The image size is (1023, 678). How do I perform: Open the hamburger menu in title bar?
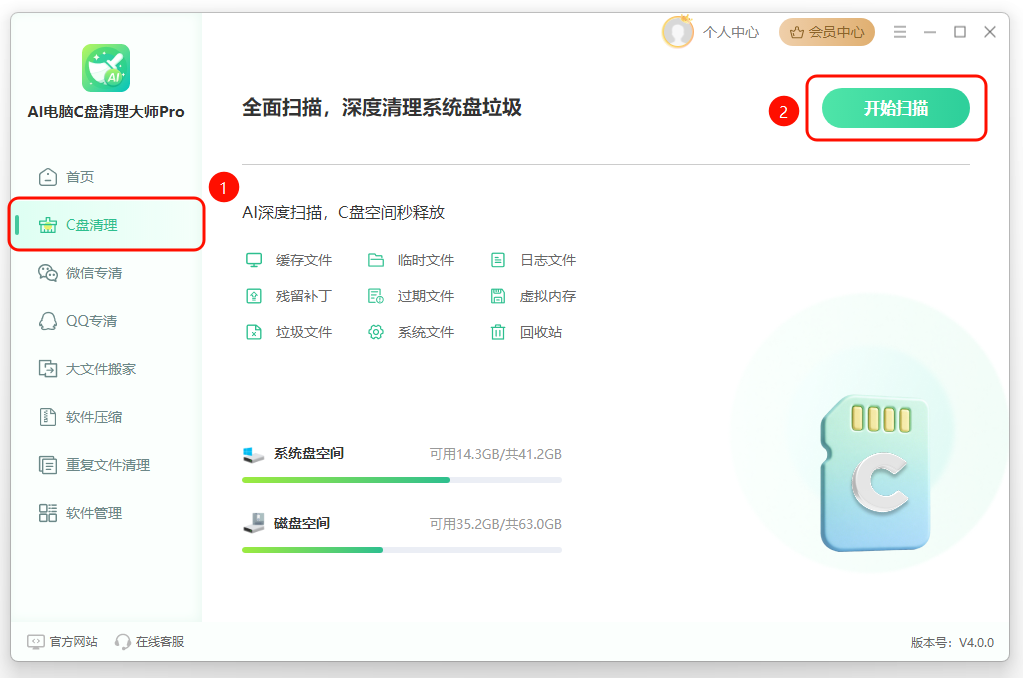tap(900, 32)
